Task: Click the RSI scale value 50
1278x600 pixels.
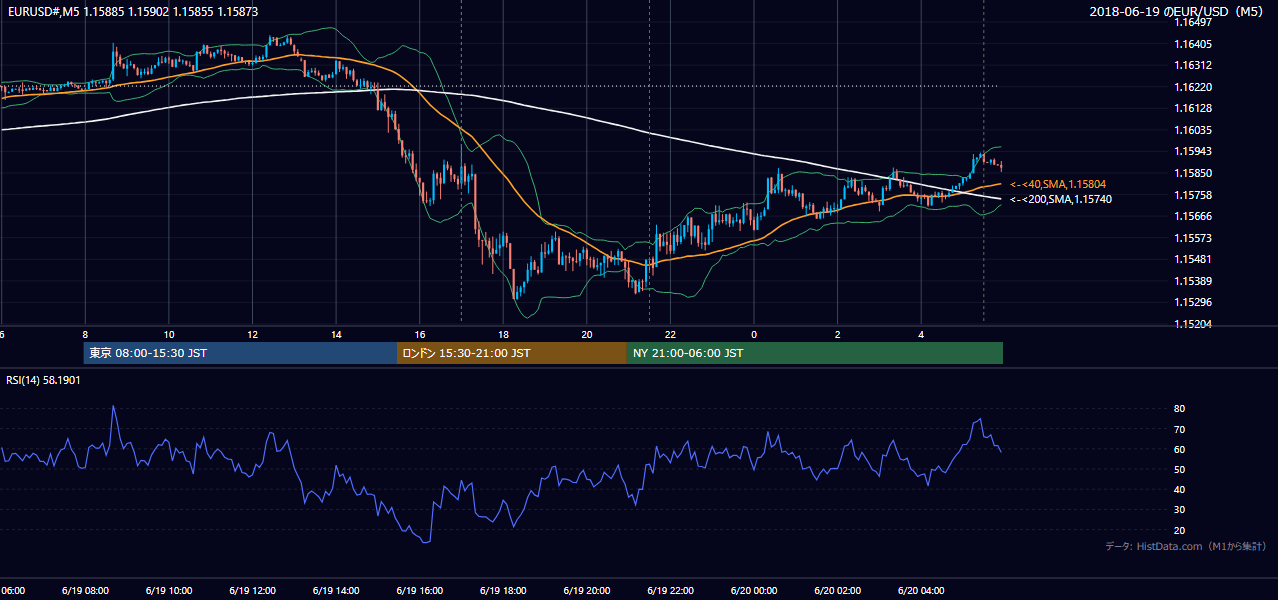Action: point(1180,469)
